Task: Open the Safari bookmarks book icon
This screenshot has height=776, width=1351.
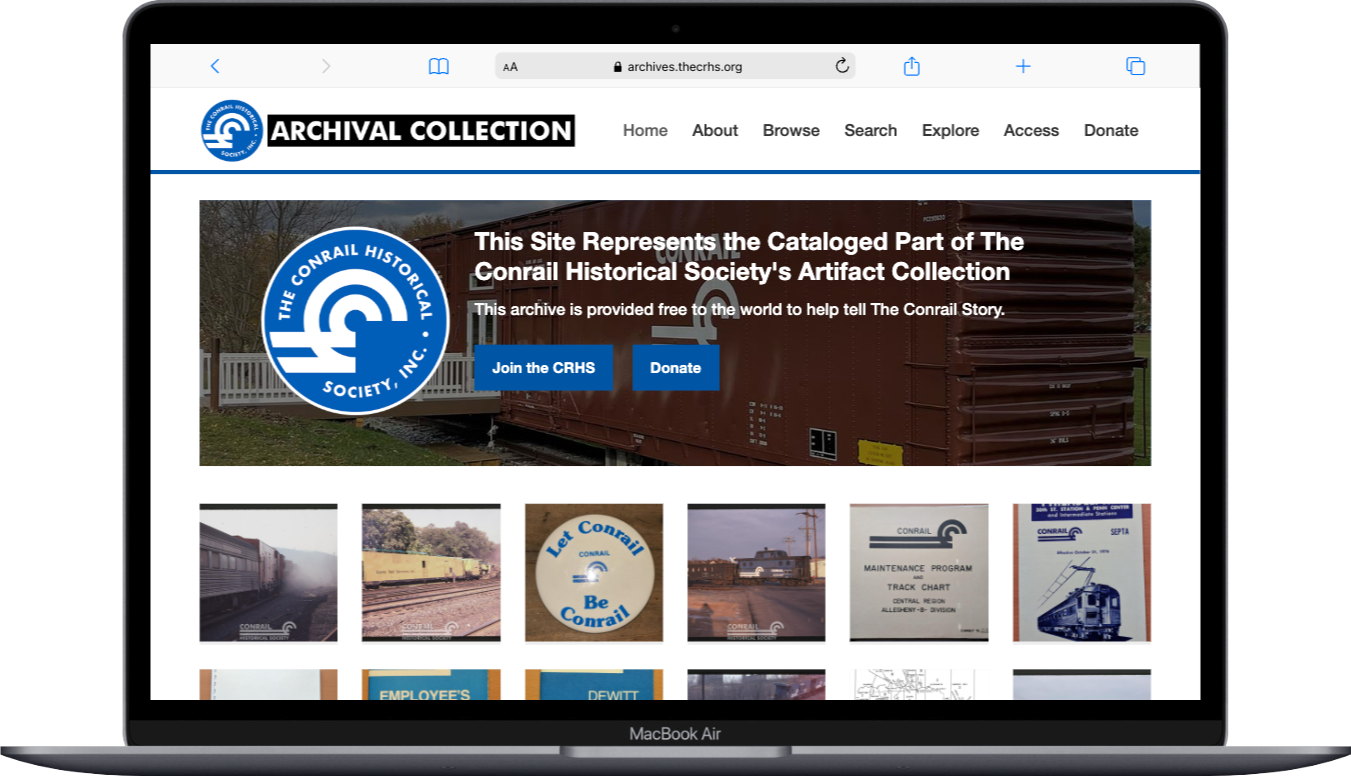Action: [x=438, y=66]
